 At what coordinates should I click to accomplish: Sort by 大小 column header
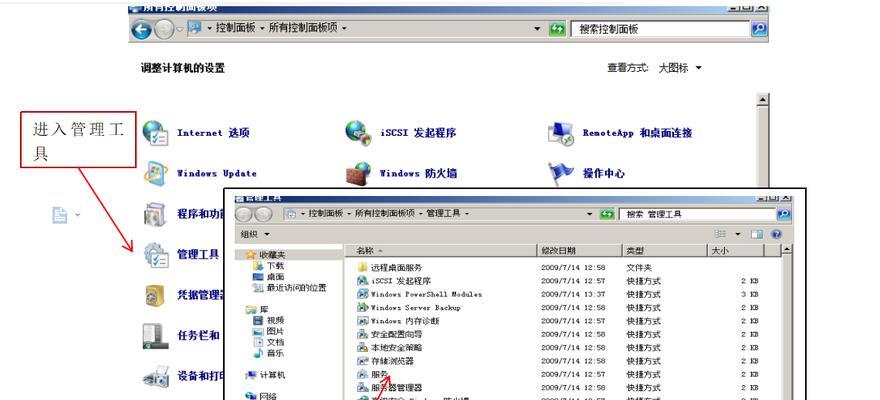click(x=736, y=251)
